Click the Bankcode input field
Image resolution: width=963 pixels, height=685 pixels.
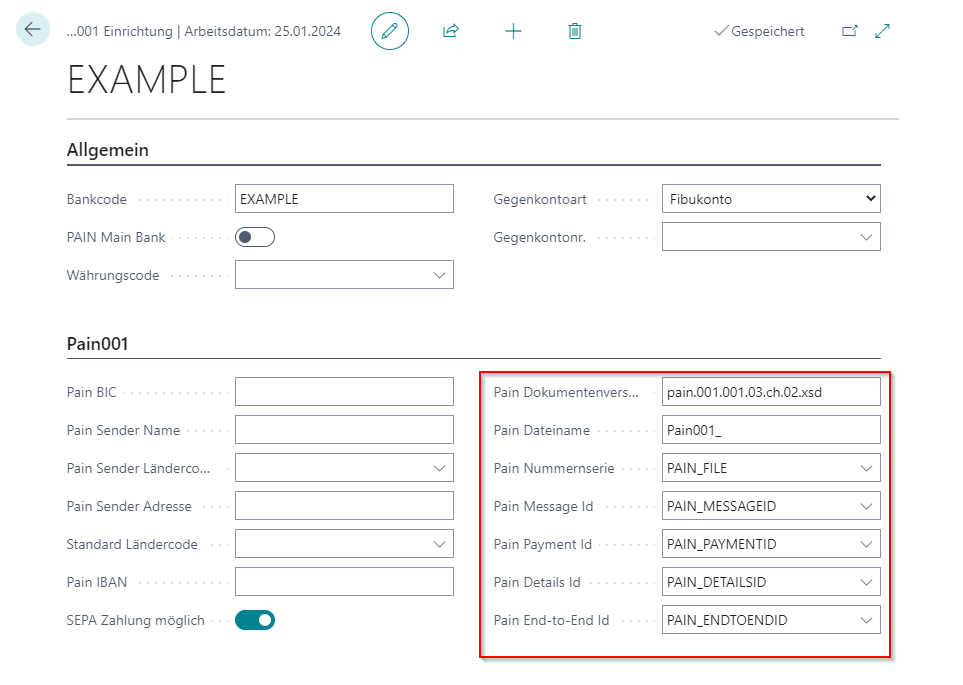343,199
